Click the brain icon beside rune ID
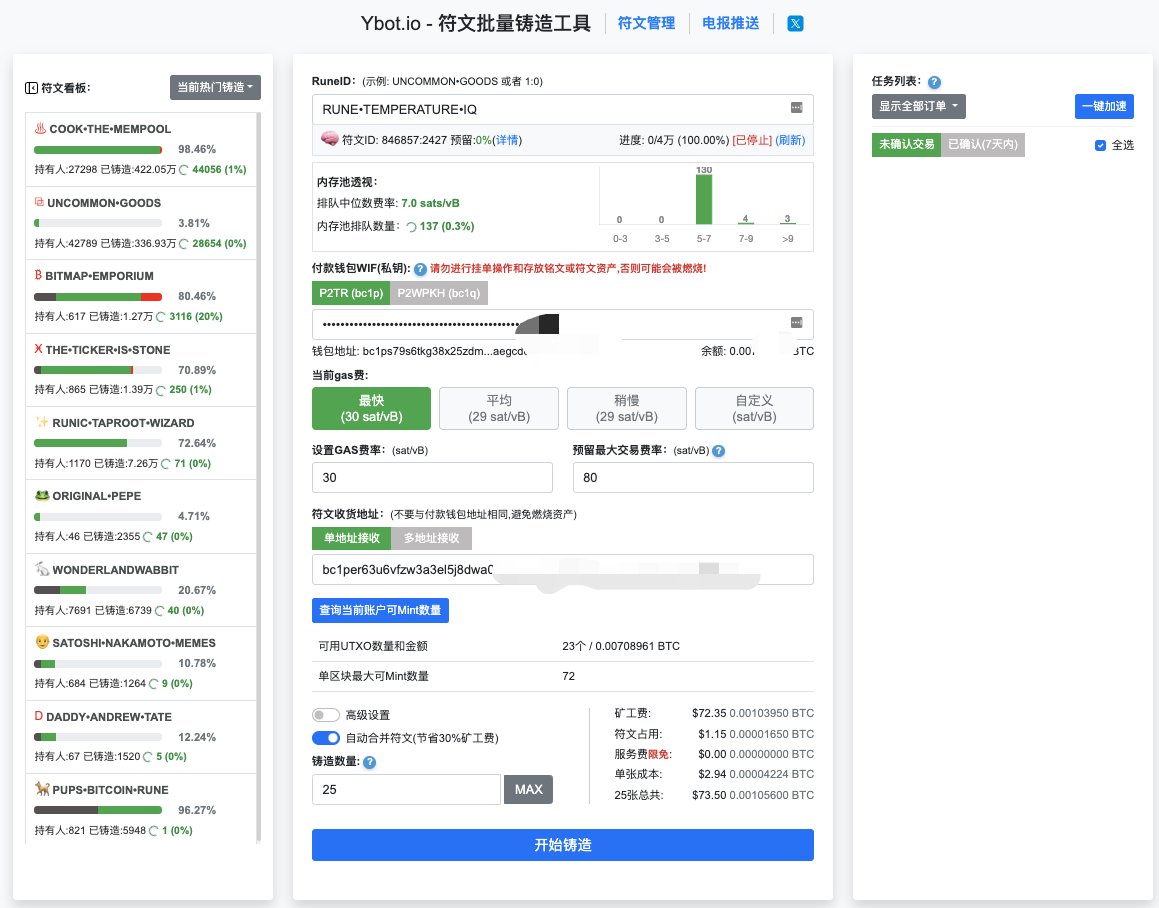1159x908 pixels. 330,138
